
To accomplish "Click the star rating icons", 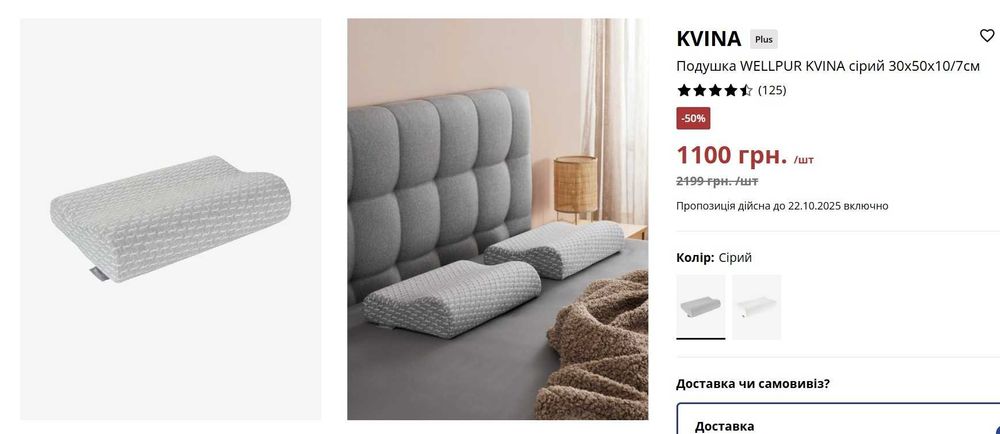I will (x=714, y=90).
